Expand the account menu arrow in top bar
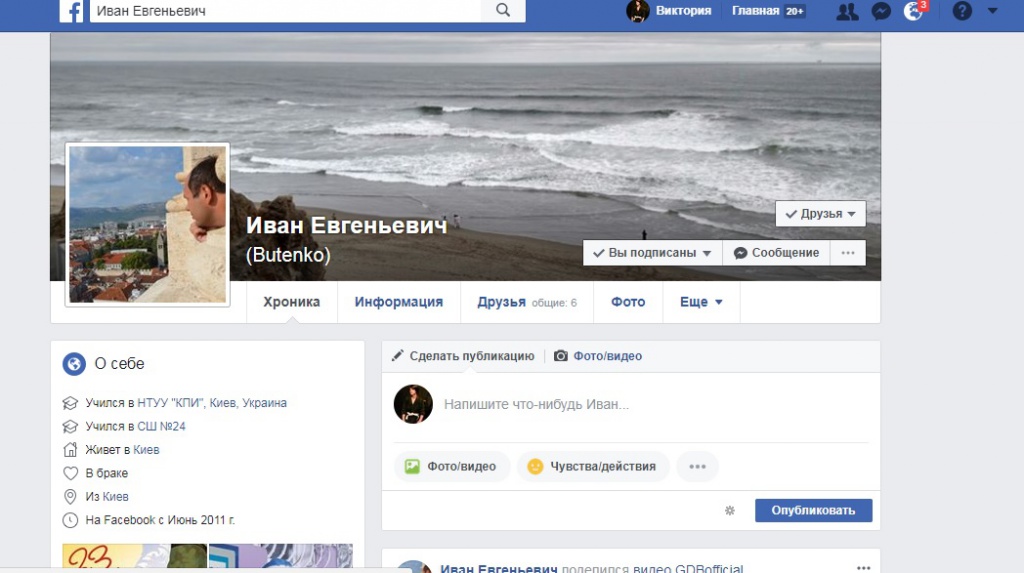 pos(993,10)
